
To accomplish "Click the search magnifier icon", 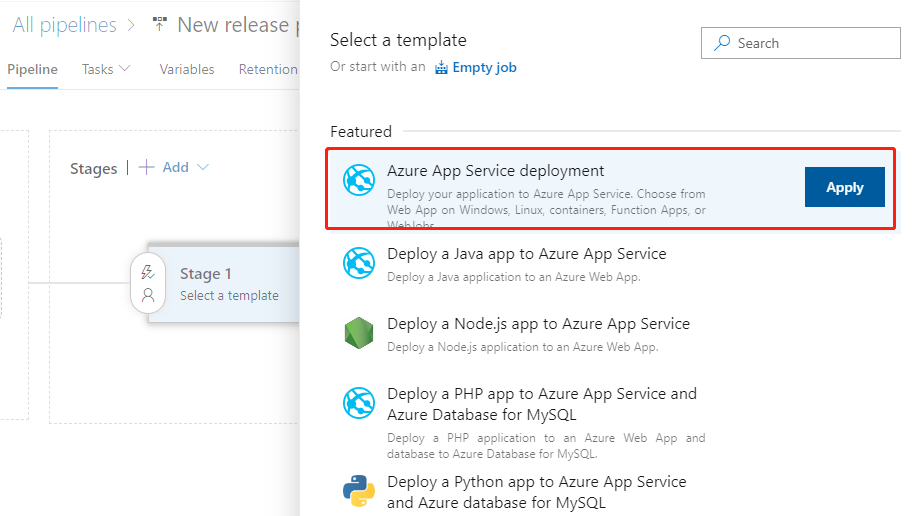I will click(x=722, y=43).
